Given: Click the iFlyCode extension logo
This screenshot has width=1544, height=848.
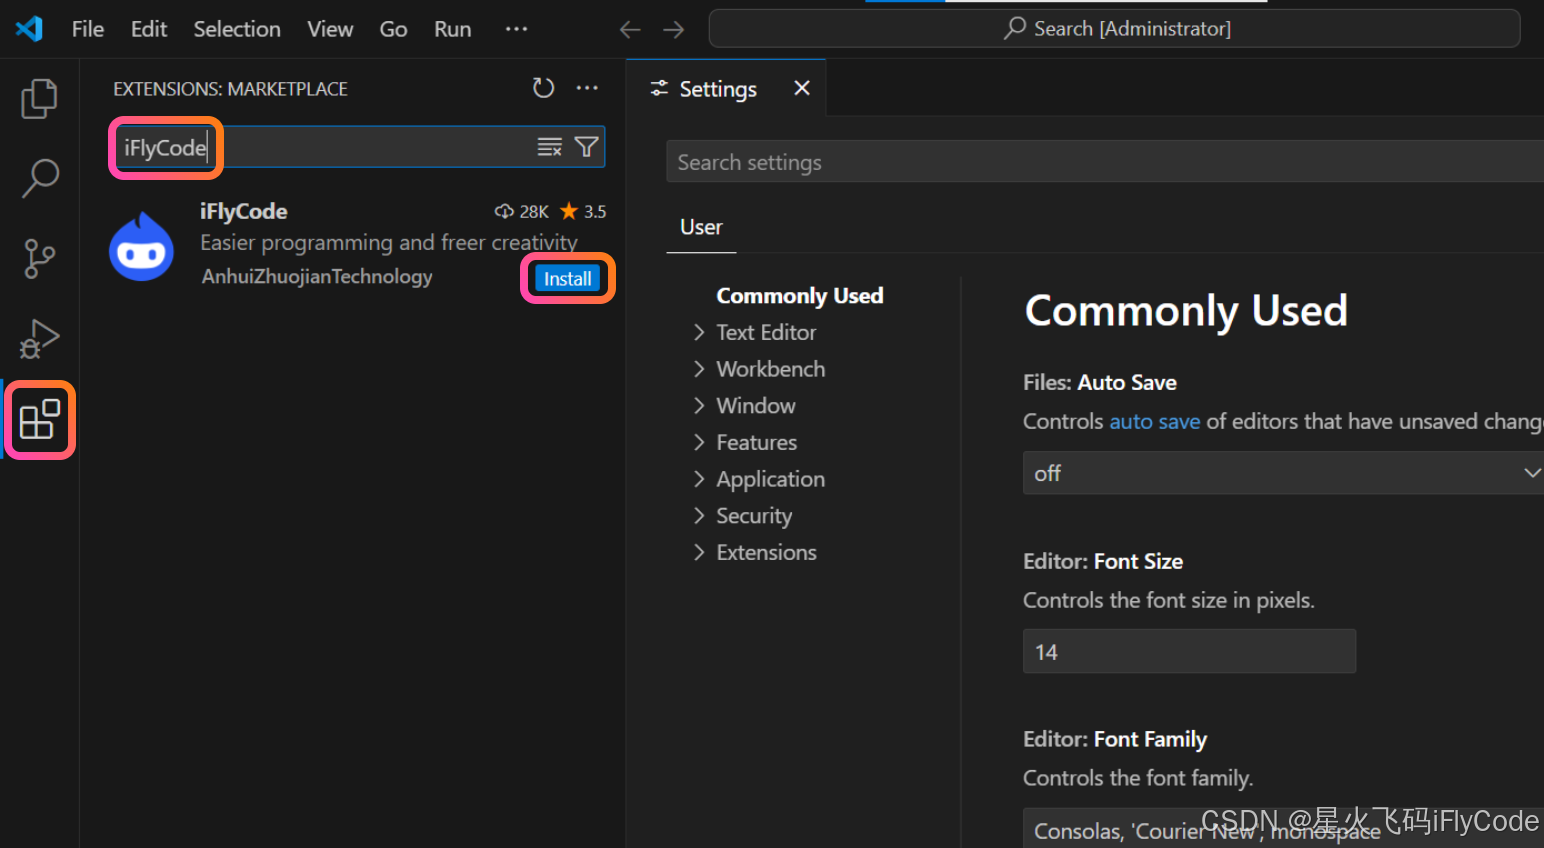Looking at the screenshot, I should pos(141,246).
